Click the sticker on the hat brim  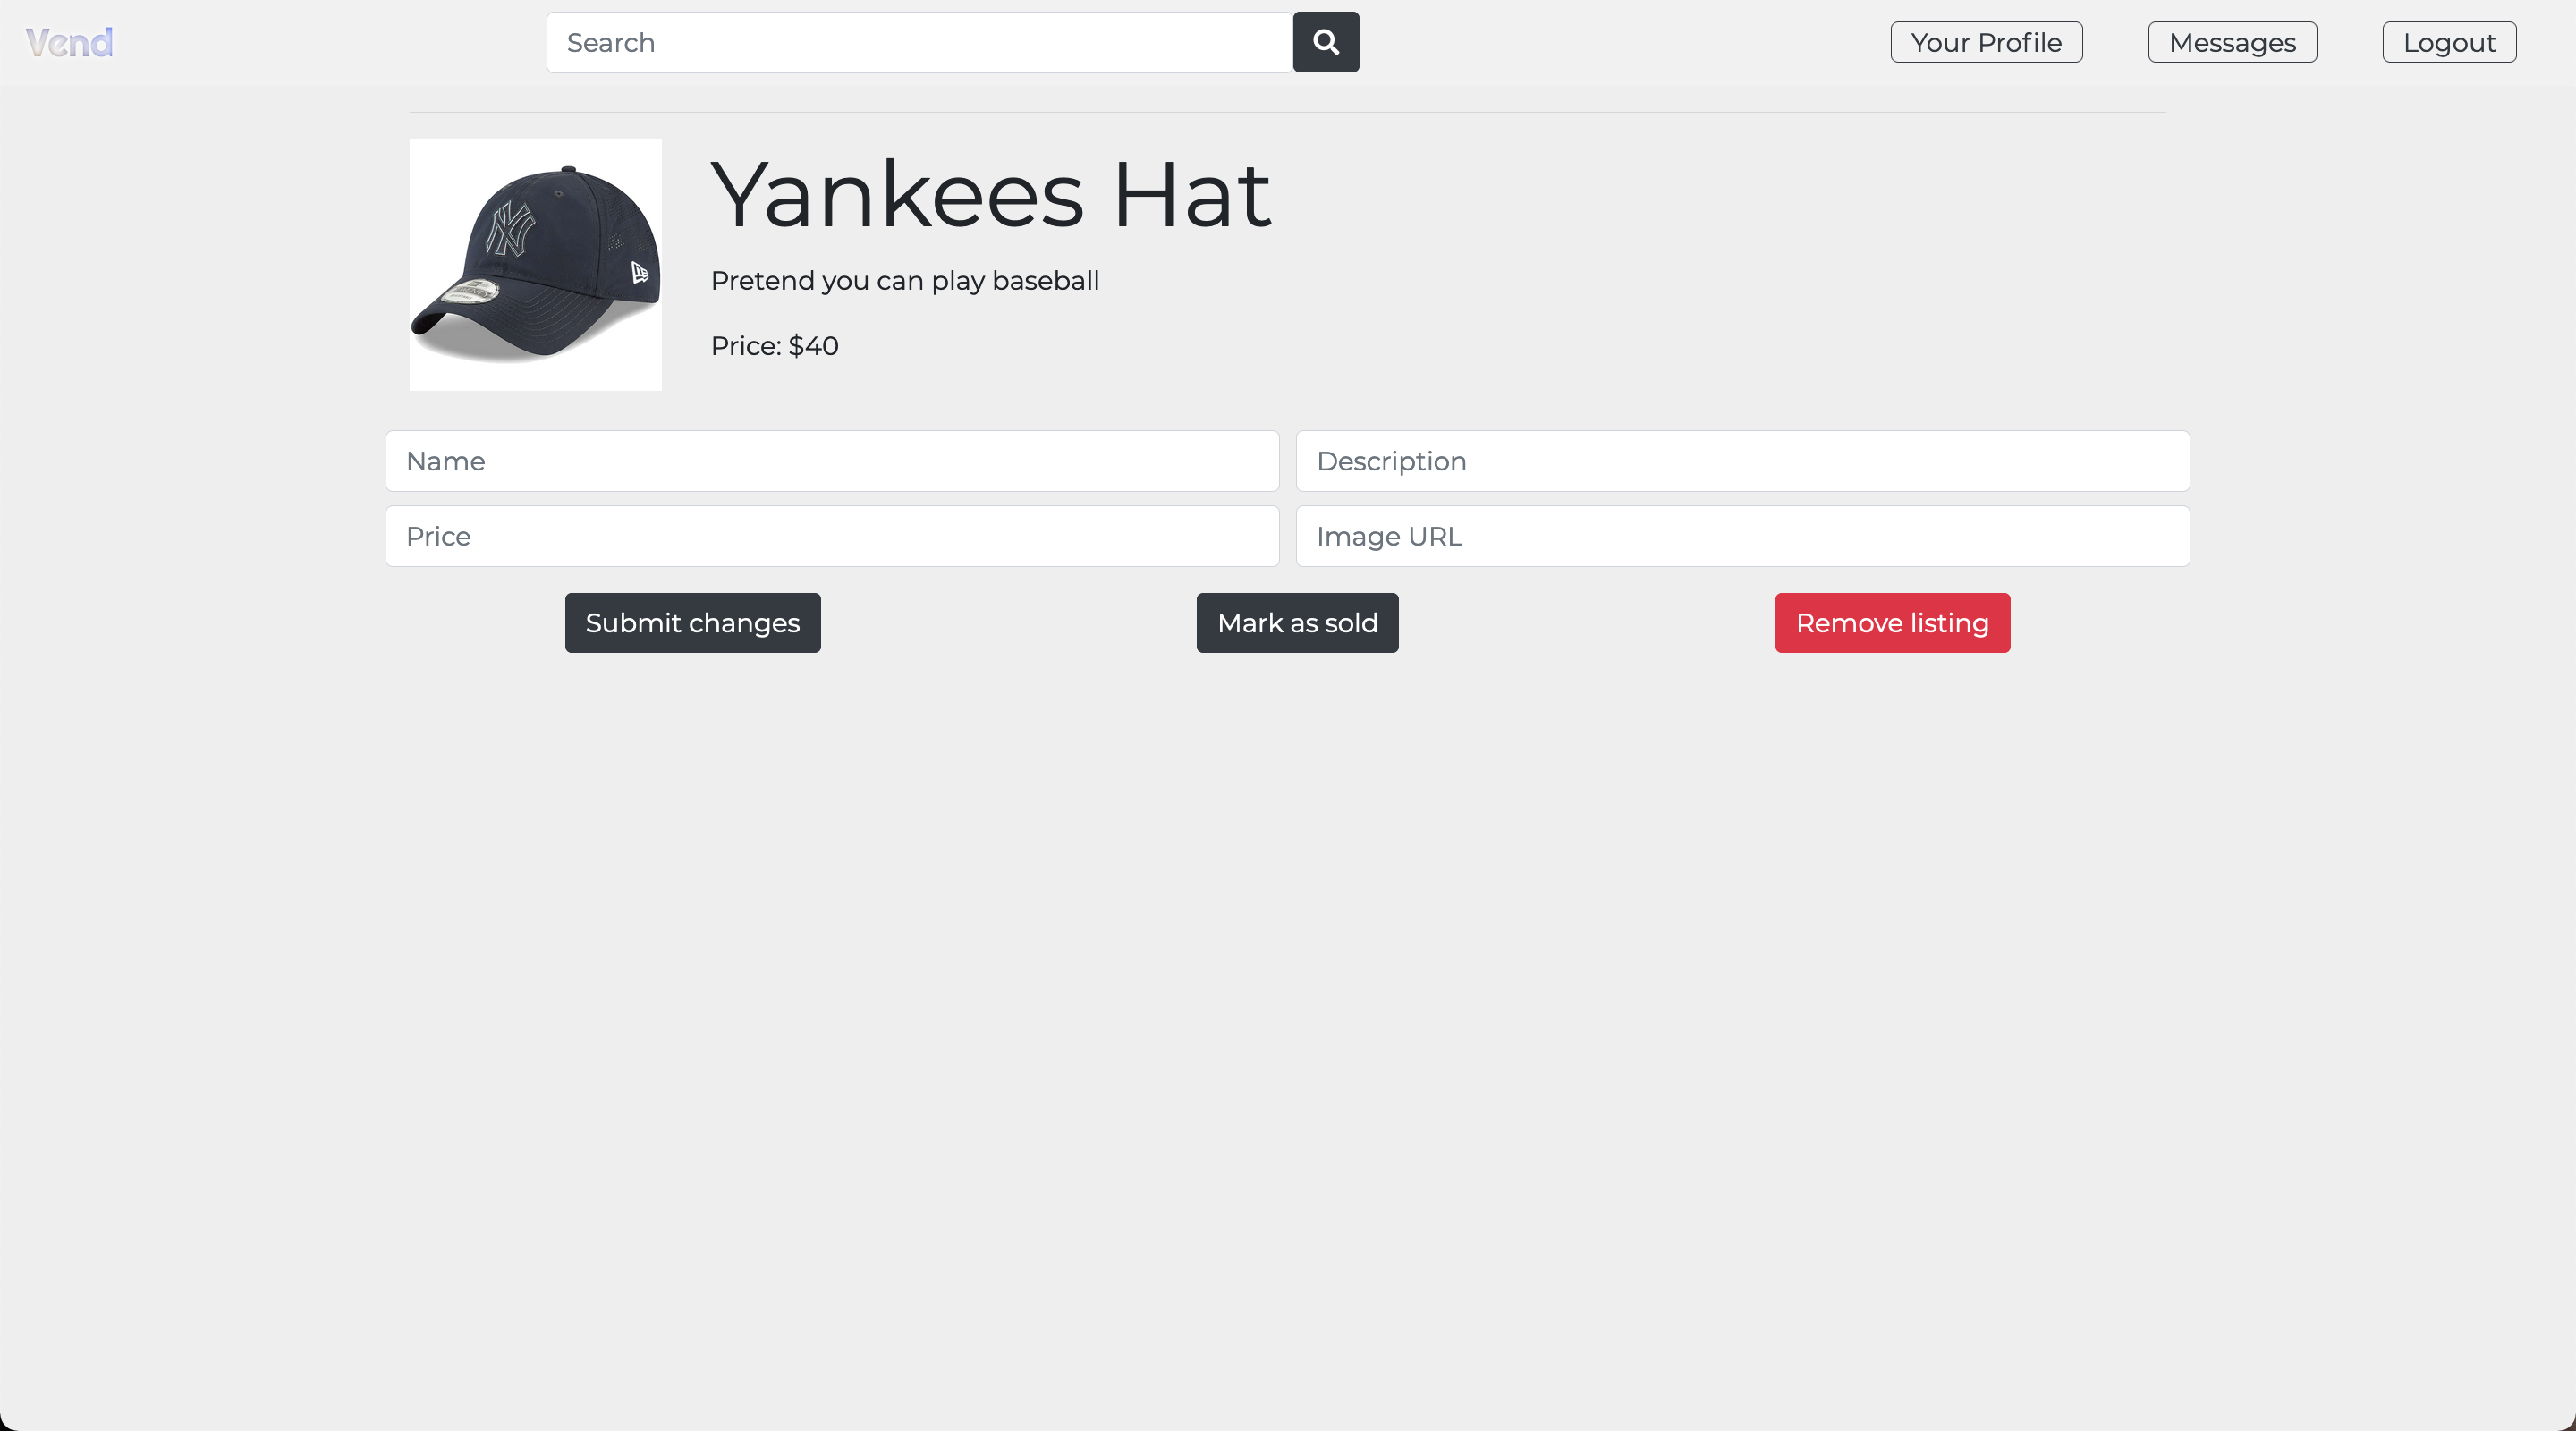470,292
